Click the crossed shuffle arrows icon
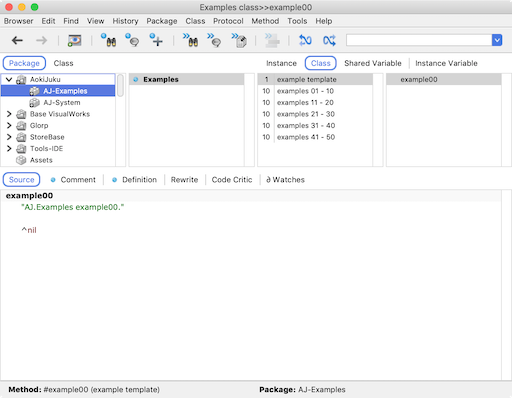 (x=329, y=40)
